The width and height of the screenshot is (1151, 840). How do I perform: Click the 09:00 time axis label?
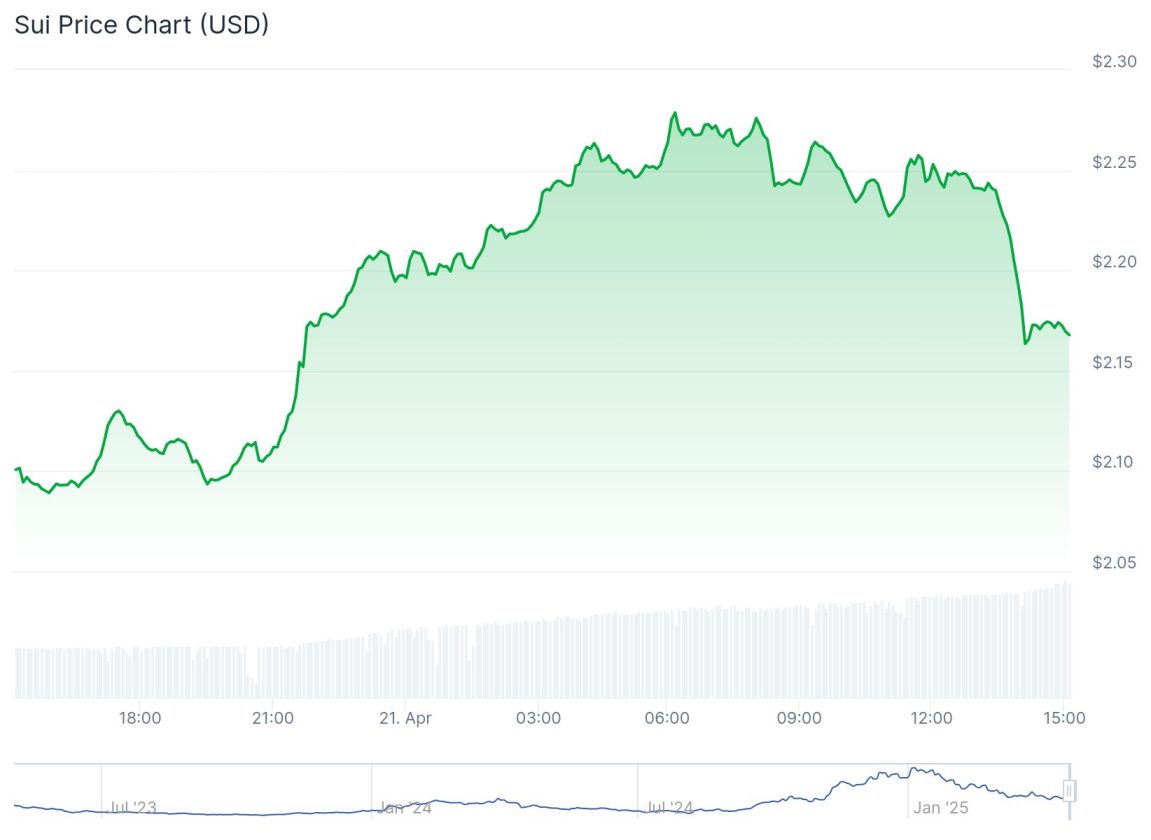tap(799, 718)
